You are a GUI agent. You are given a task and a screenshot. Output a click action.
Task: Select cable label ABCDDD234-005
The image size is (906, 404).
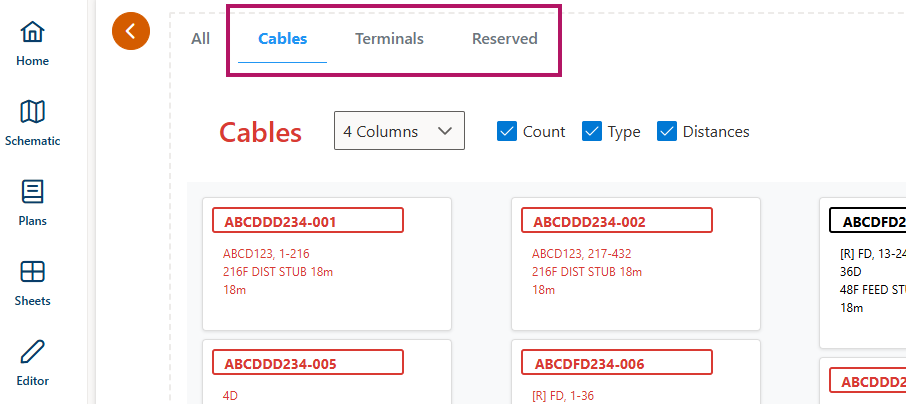(x=308, y=362)
